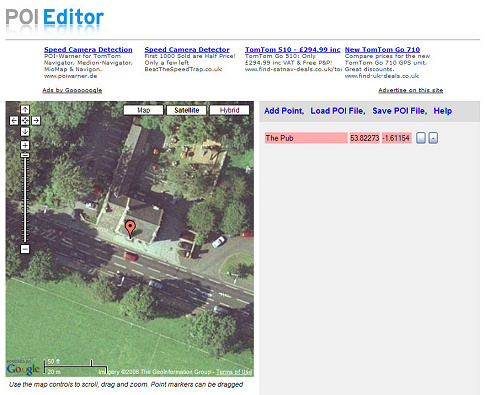Zoom out with the minus button
Screen dimensions: 485x395
(25, 249)
